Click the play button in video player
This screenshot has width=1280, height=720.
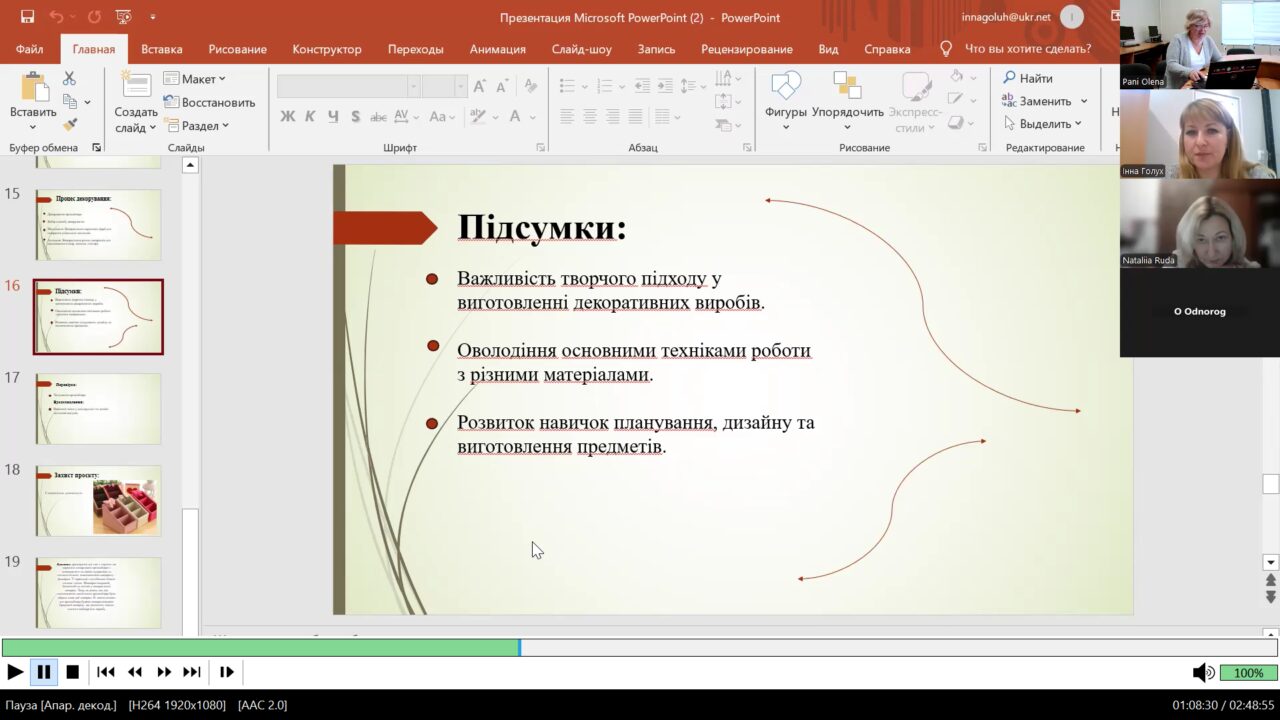click(15, 672)
